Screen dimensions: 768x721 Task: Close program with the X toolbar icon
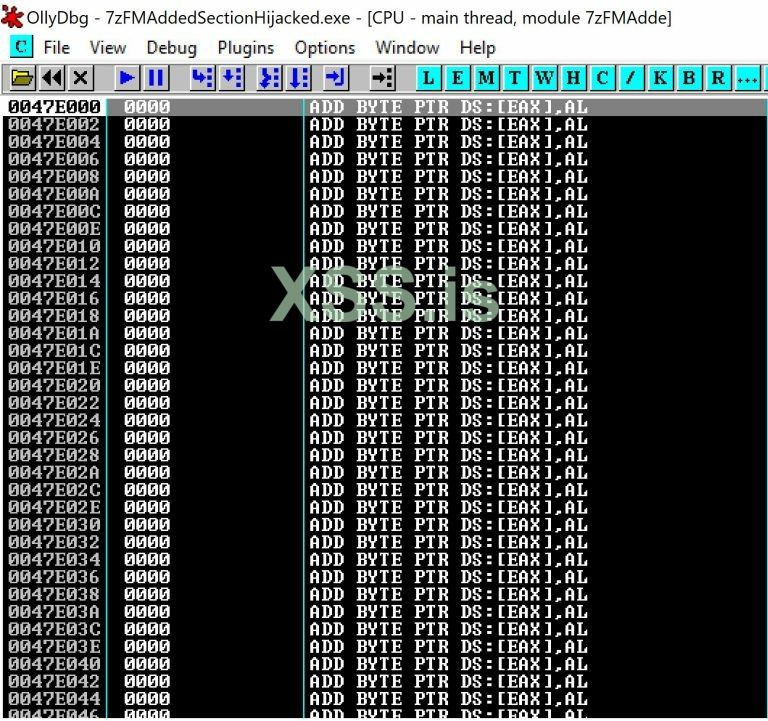[x=80, y=78]
